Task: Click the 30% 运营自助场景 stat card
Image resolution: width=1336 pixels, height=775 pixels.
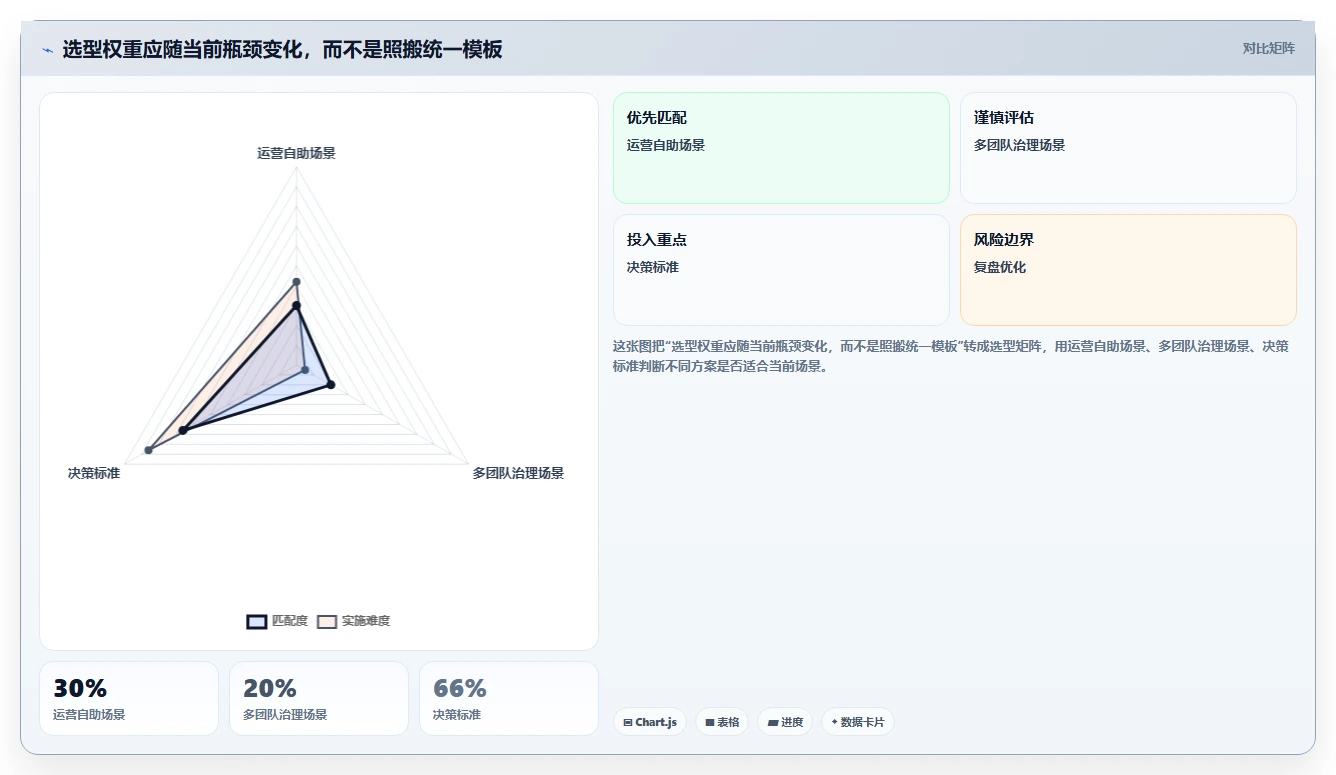Action: pyautogui.click(x=129, y=698)
